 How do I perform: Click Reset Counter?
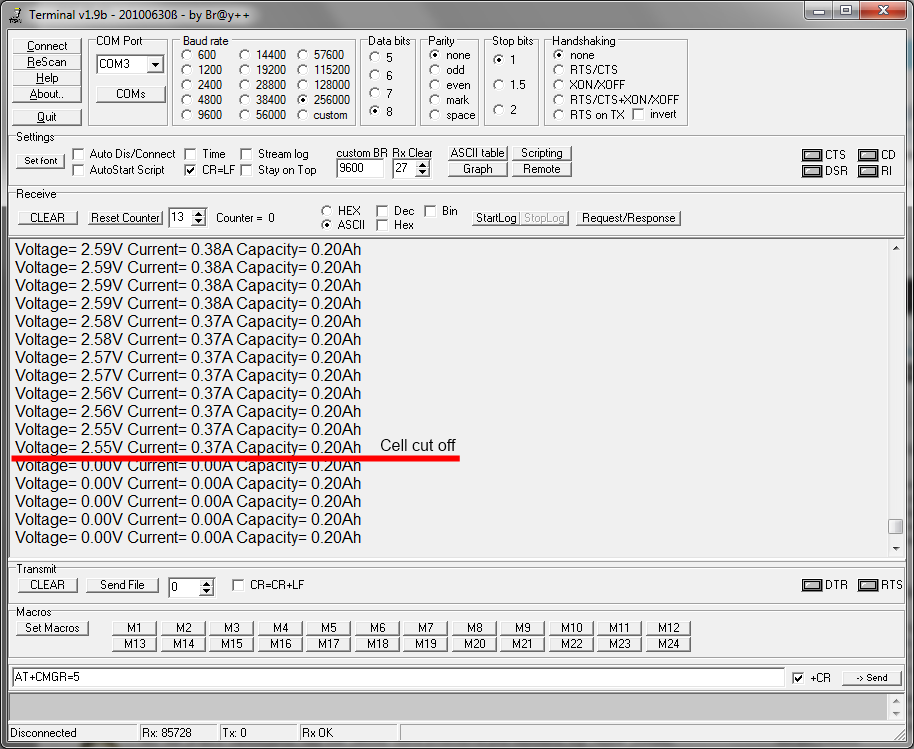[x=125, y=218]
